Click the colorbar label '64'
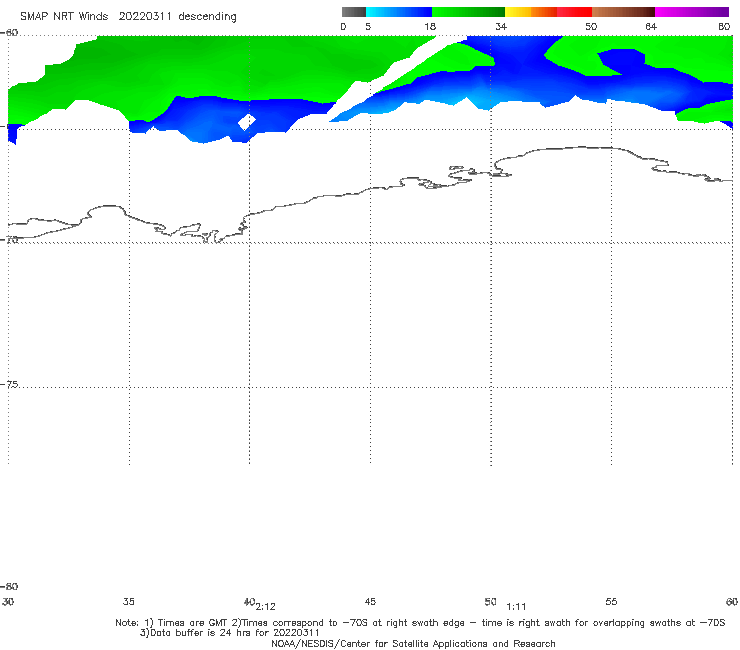 pos(651,26)
